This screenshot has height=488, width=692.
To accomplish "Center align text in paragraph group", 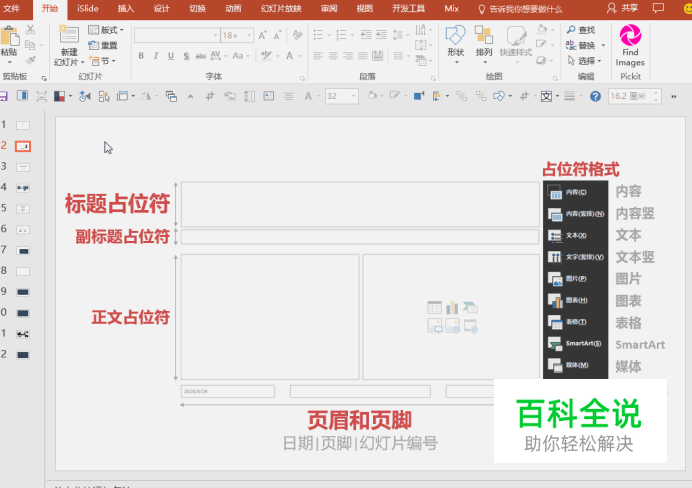I will (333, 56).
